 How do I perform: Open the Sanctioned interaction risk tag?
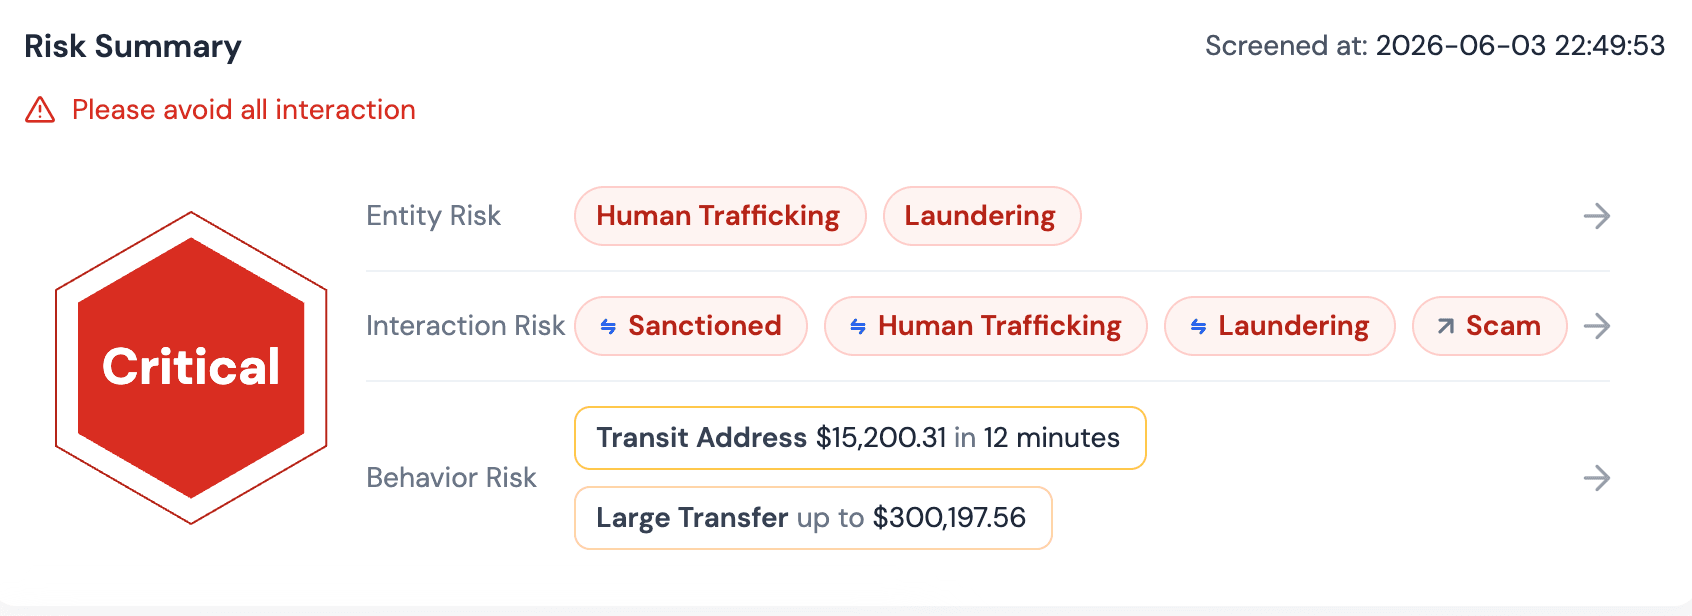point(691,326)
